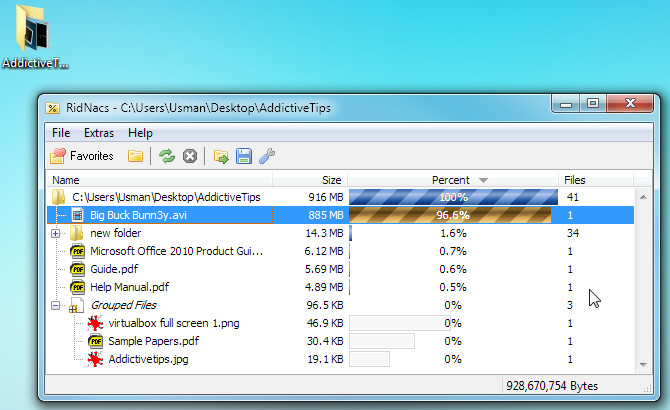Click the PDF icon beside Guide.pdf
The width and height of the screenshot is (670, 410).
coord(77,269)
